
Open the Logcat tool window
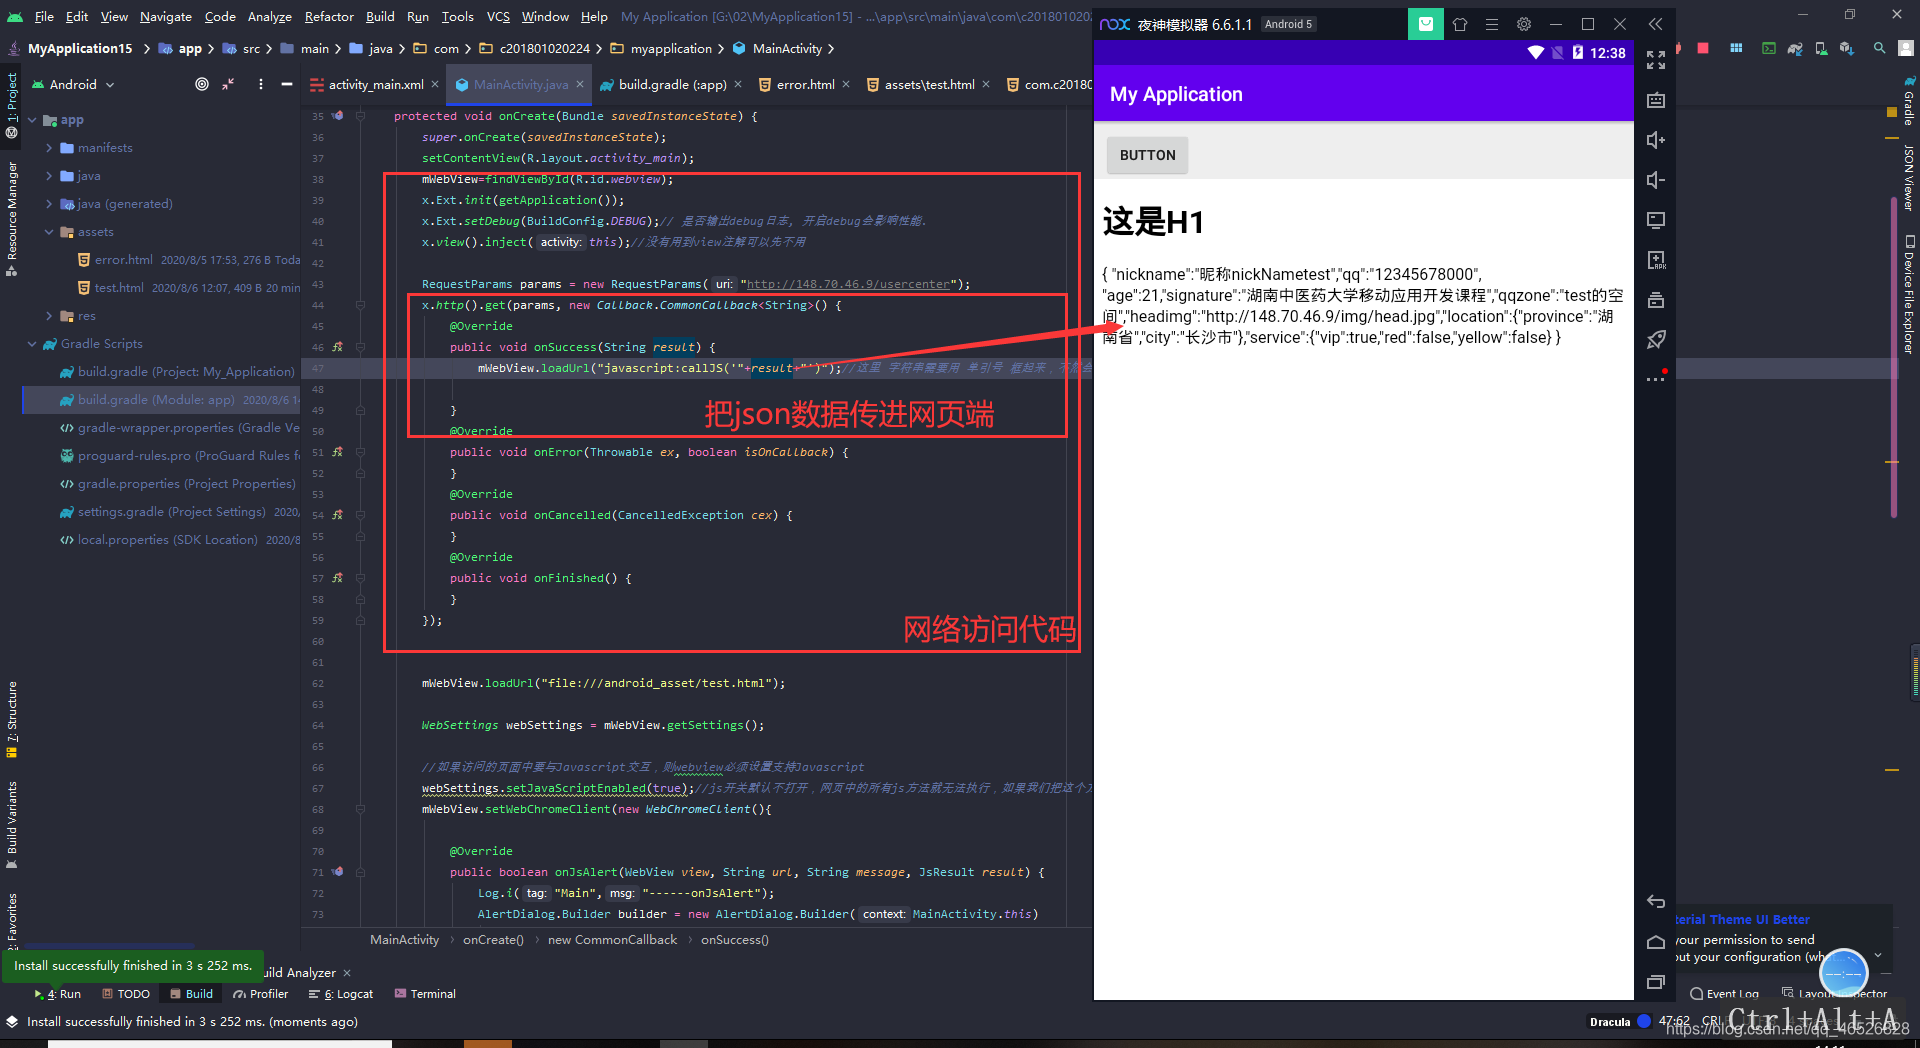click(341, 994)
